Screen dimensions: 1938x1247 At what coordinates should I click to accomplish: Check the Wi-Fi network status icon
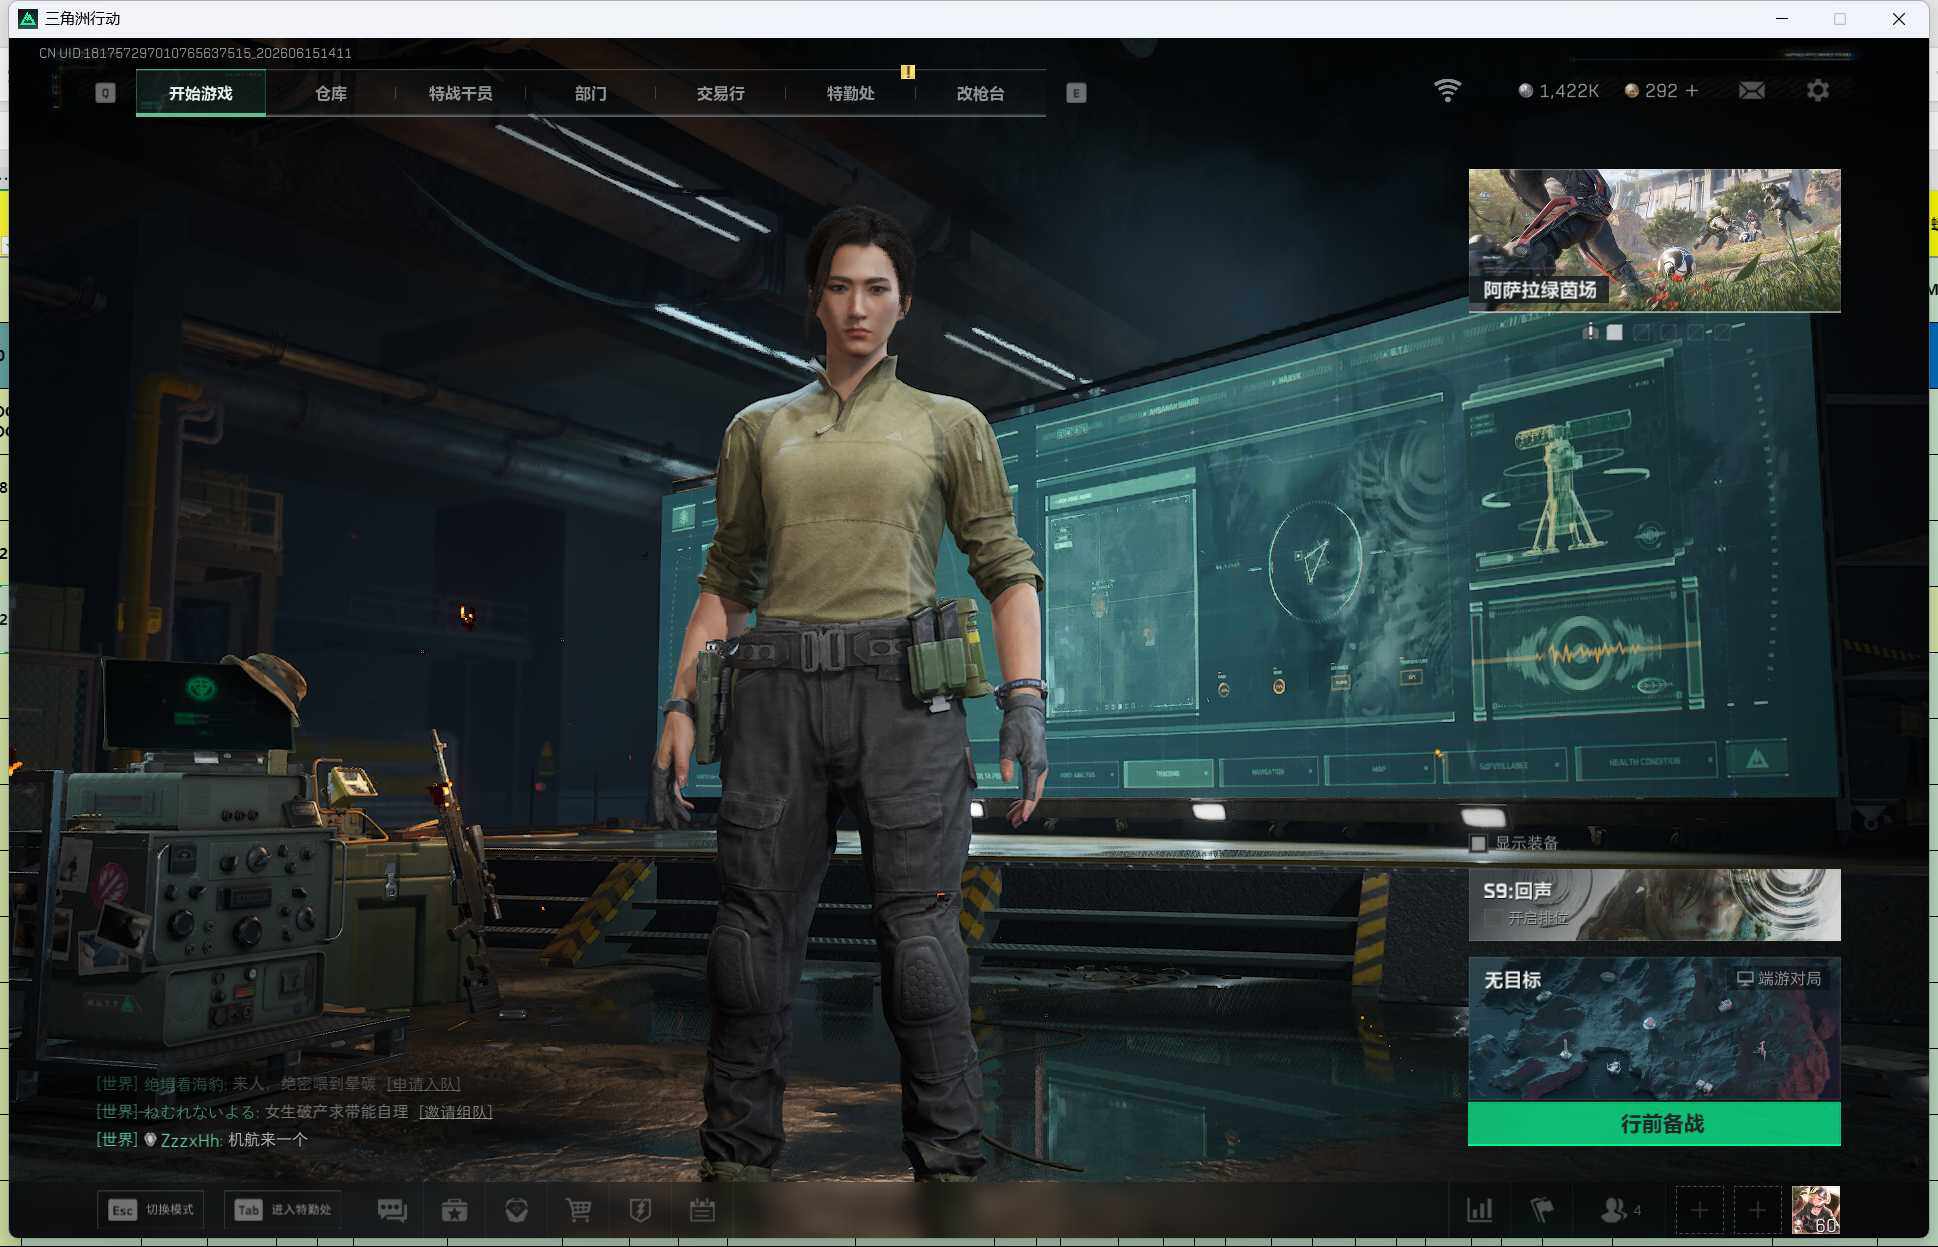[x=1447, y=90]
